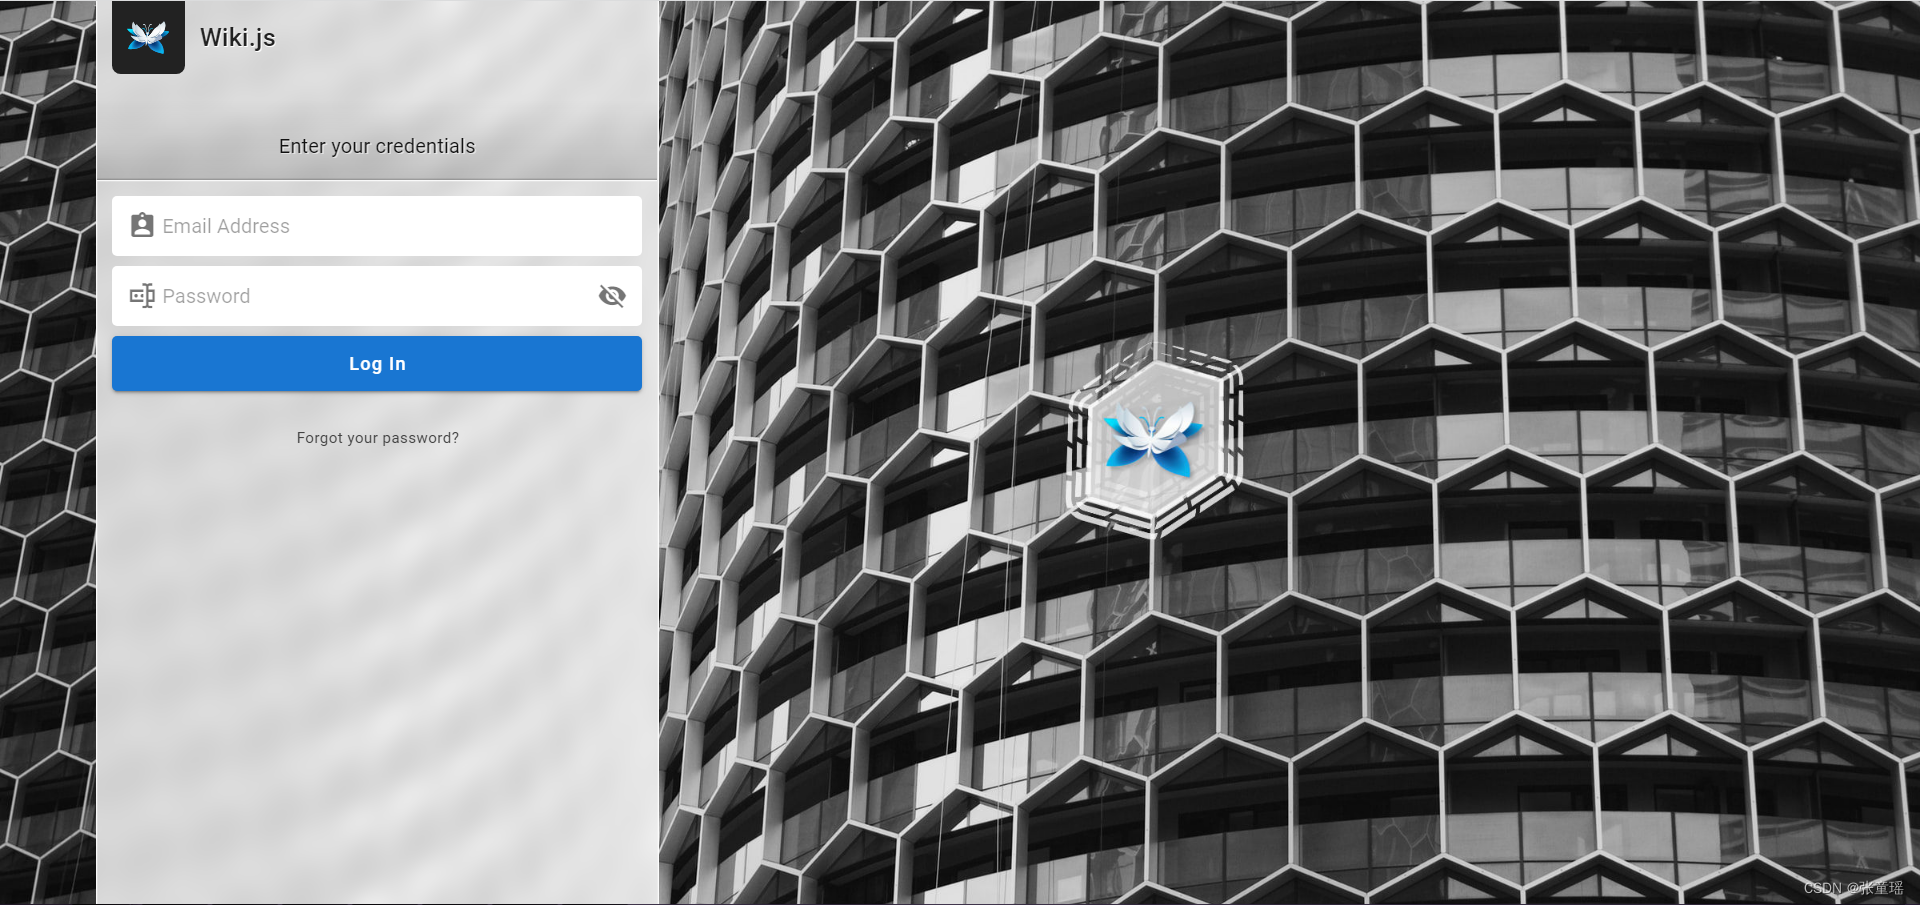Click the Wiki.js butterfly logo in header
Viewport: 1920px width, 905px height.
pos(148,37)
